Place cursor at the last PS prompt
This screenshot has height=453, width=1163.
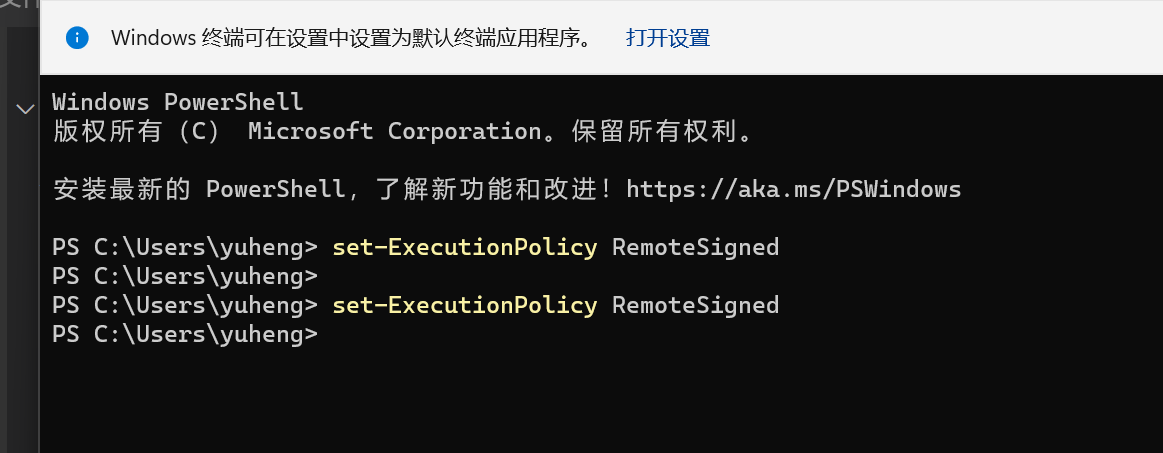point(185,334)
